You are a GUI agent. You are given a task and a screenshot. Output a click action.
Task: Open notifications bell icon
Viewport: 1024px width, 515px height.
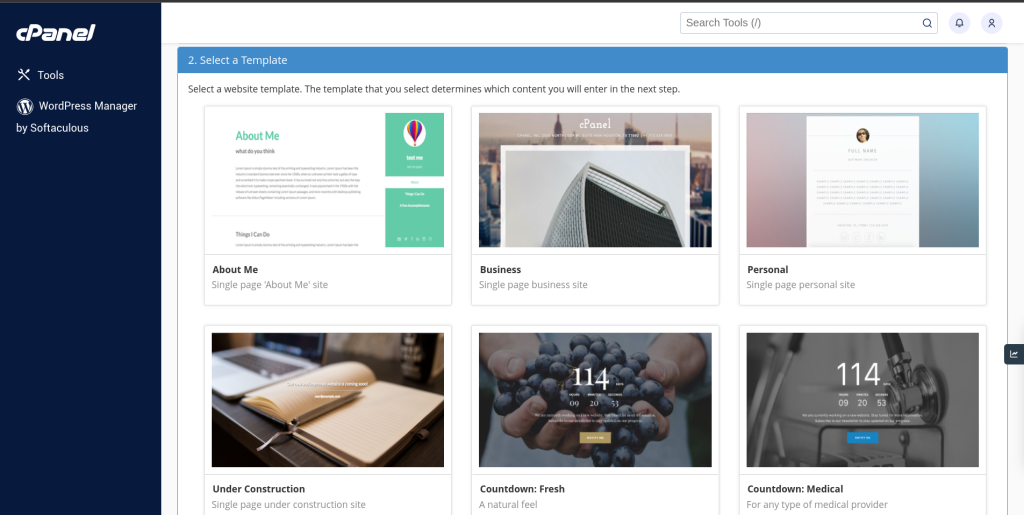[959, 23]
